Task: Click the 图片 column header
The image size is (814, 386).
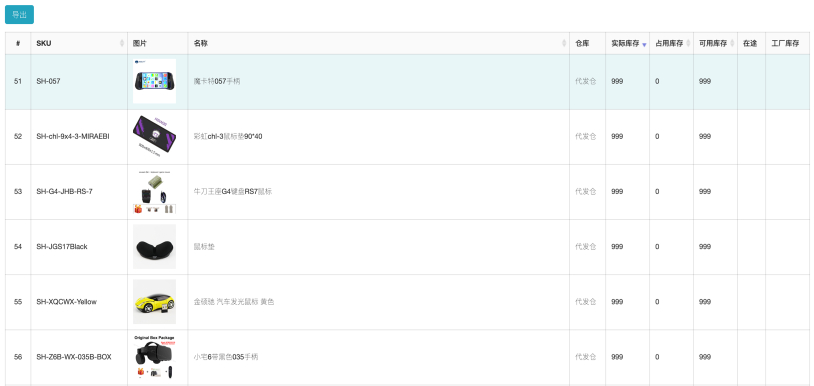Action: 158,44
